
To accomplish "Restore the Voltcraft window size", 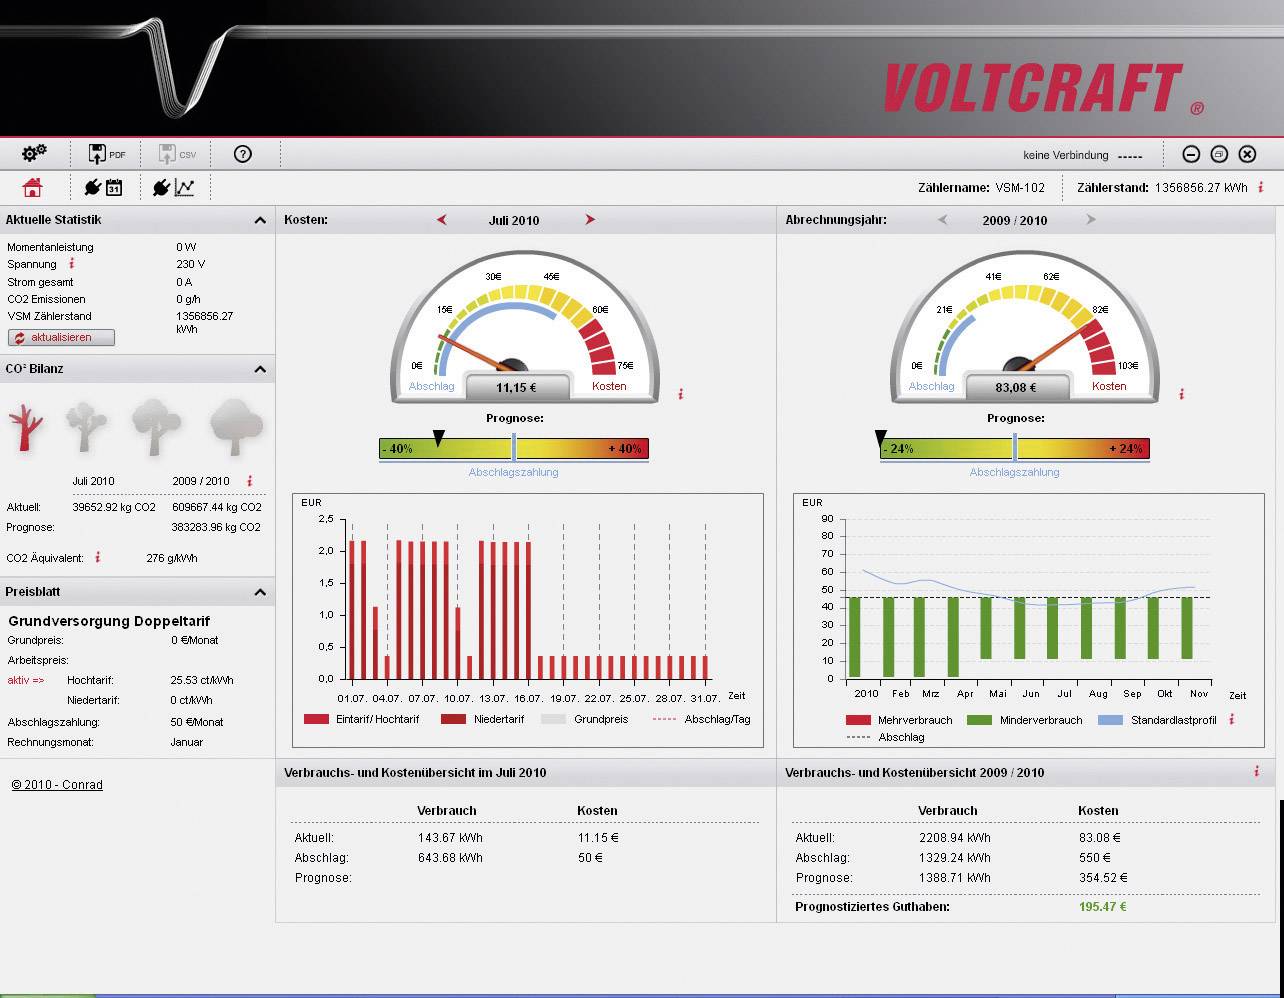I will (x=1219, y=154).
